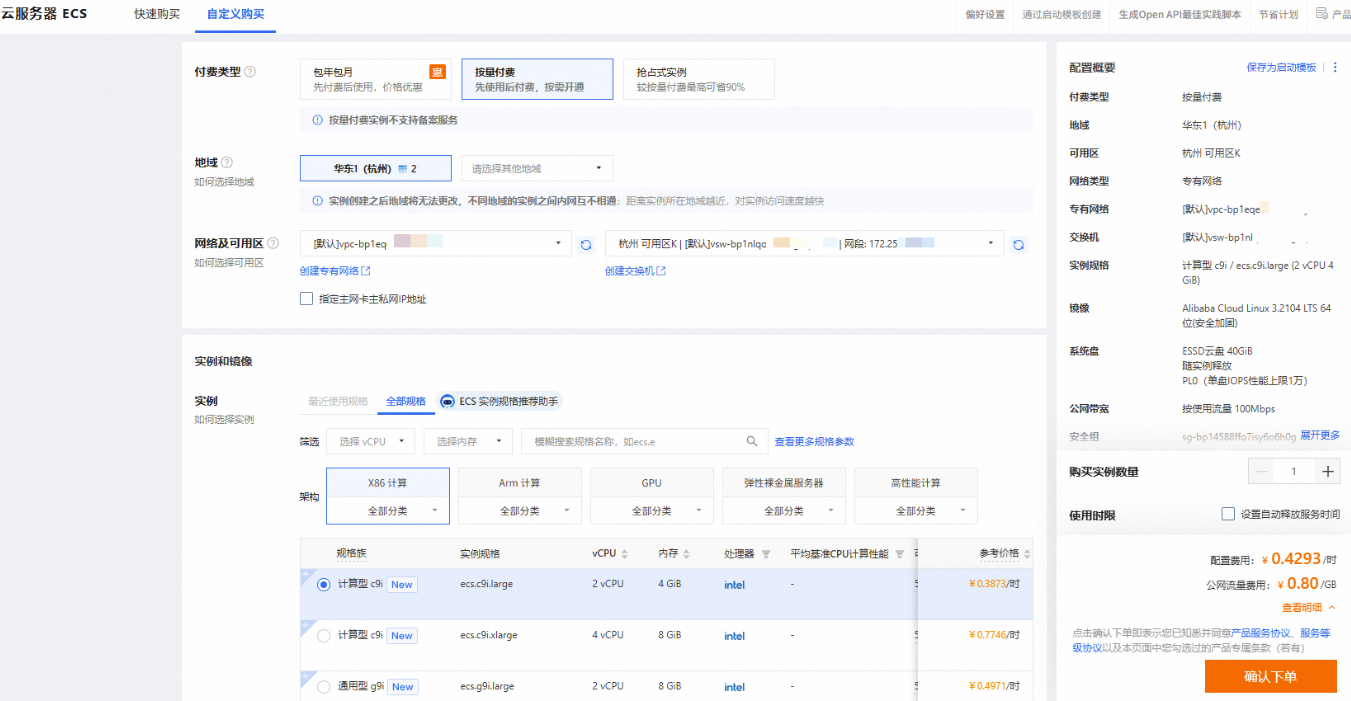Click the help icon next to 地域
The width and height of the screenshot is (1351, 701).
point(227,162)
